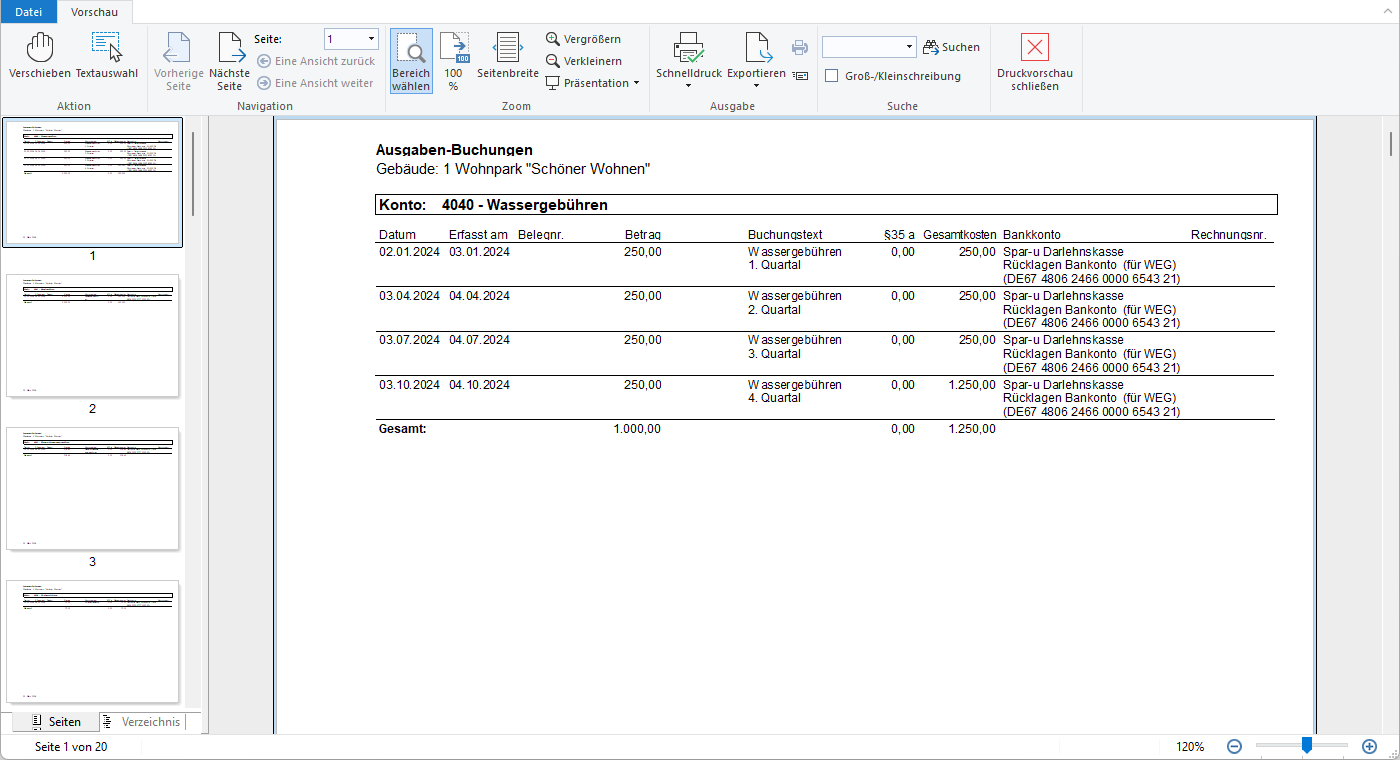This screenshot has height=760, width=1400.
Task: Click the Rechnungsnr. column header
Action: pyautogui.click(x=1230, y=235)
